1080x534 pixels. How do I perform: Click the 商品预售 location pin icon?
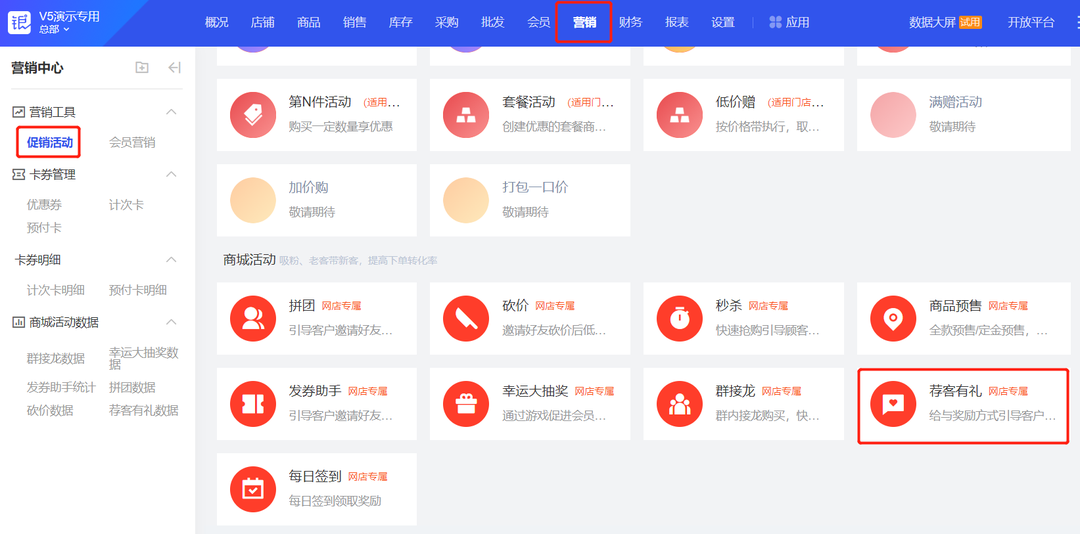point(893,319)
